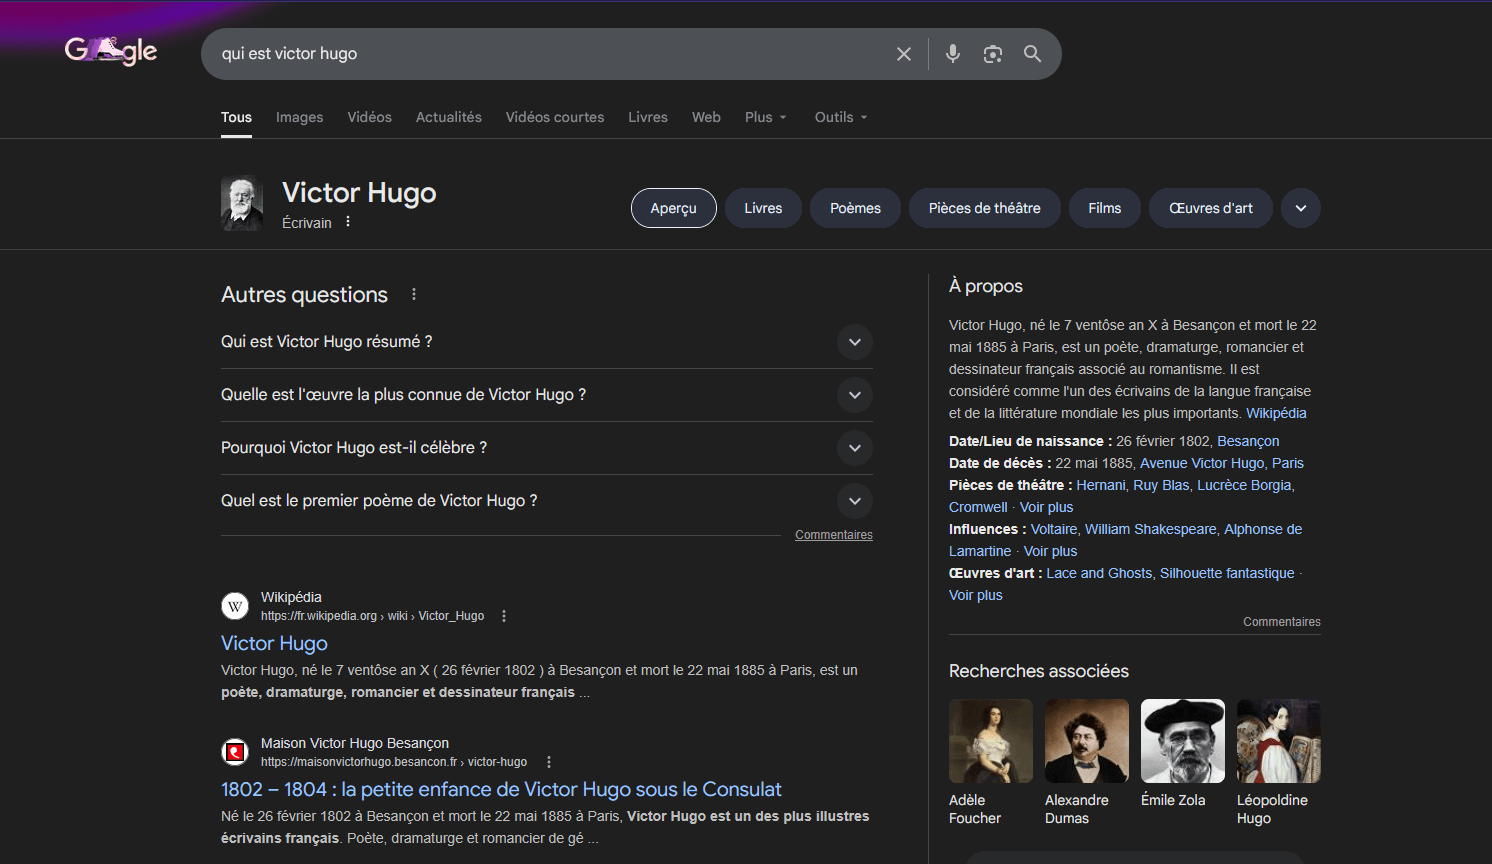Screen dimensions: 1492x864
Task: Launch the search with the magnifier icon
Action: coord(1032,53)
